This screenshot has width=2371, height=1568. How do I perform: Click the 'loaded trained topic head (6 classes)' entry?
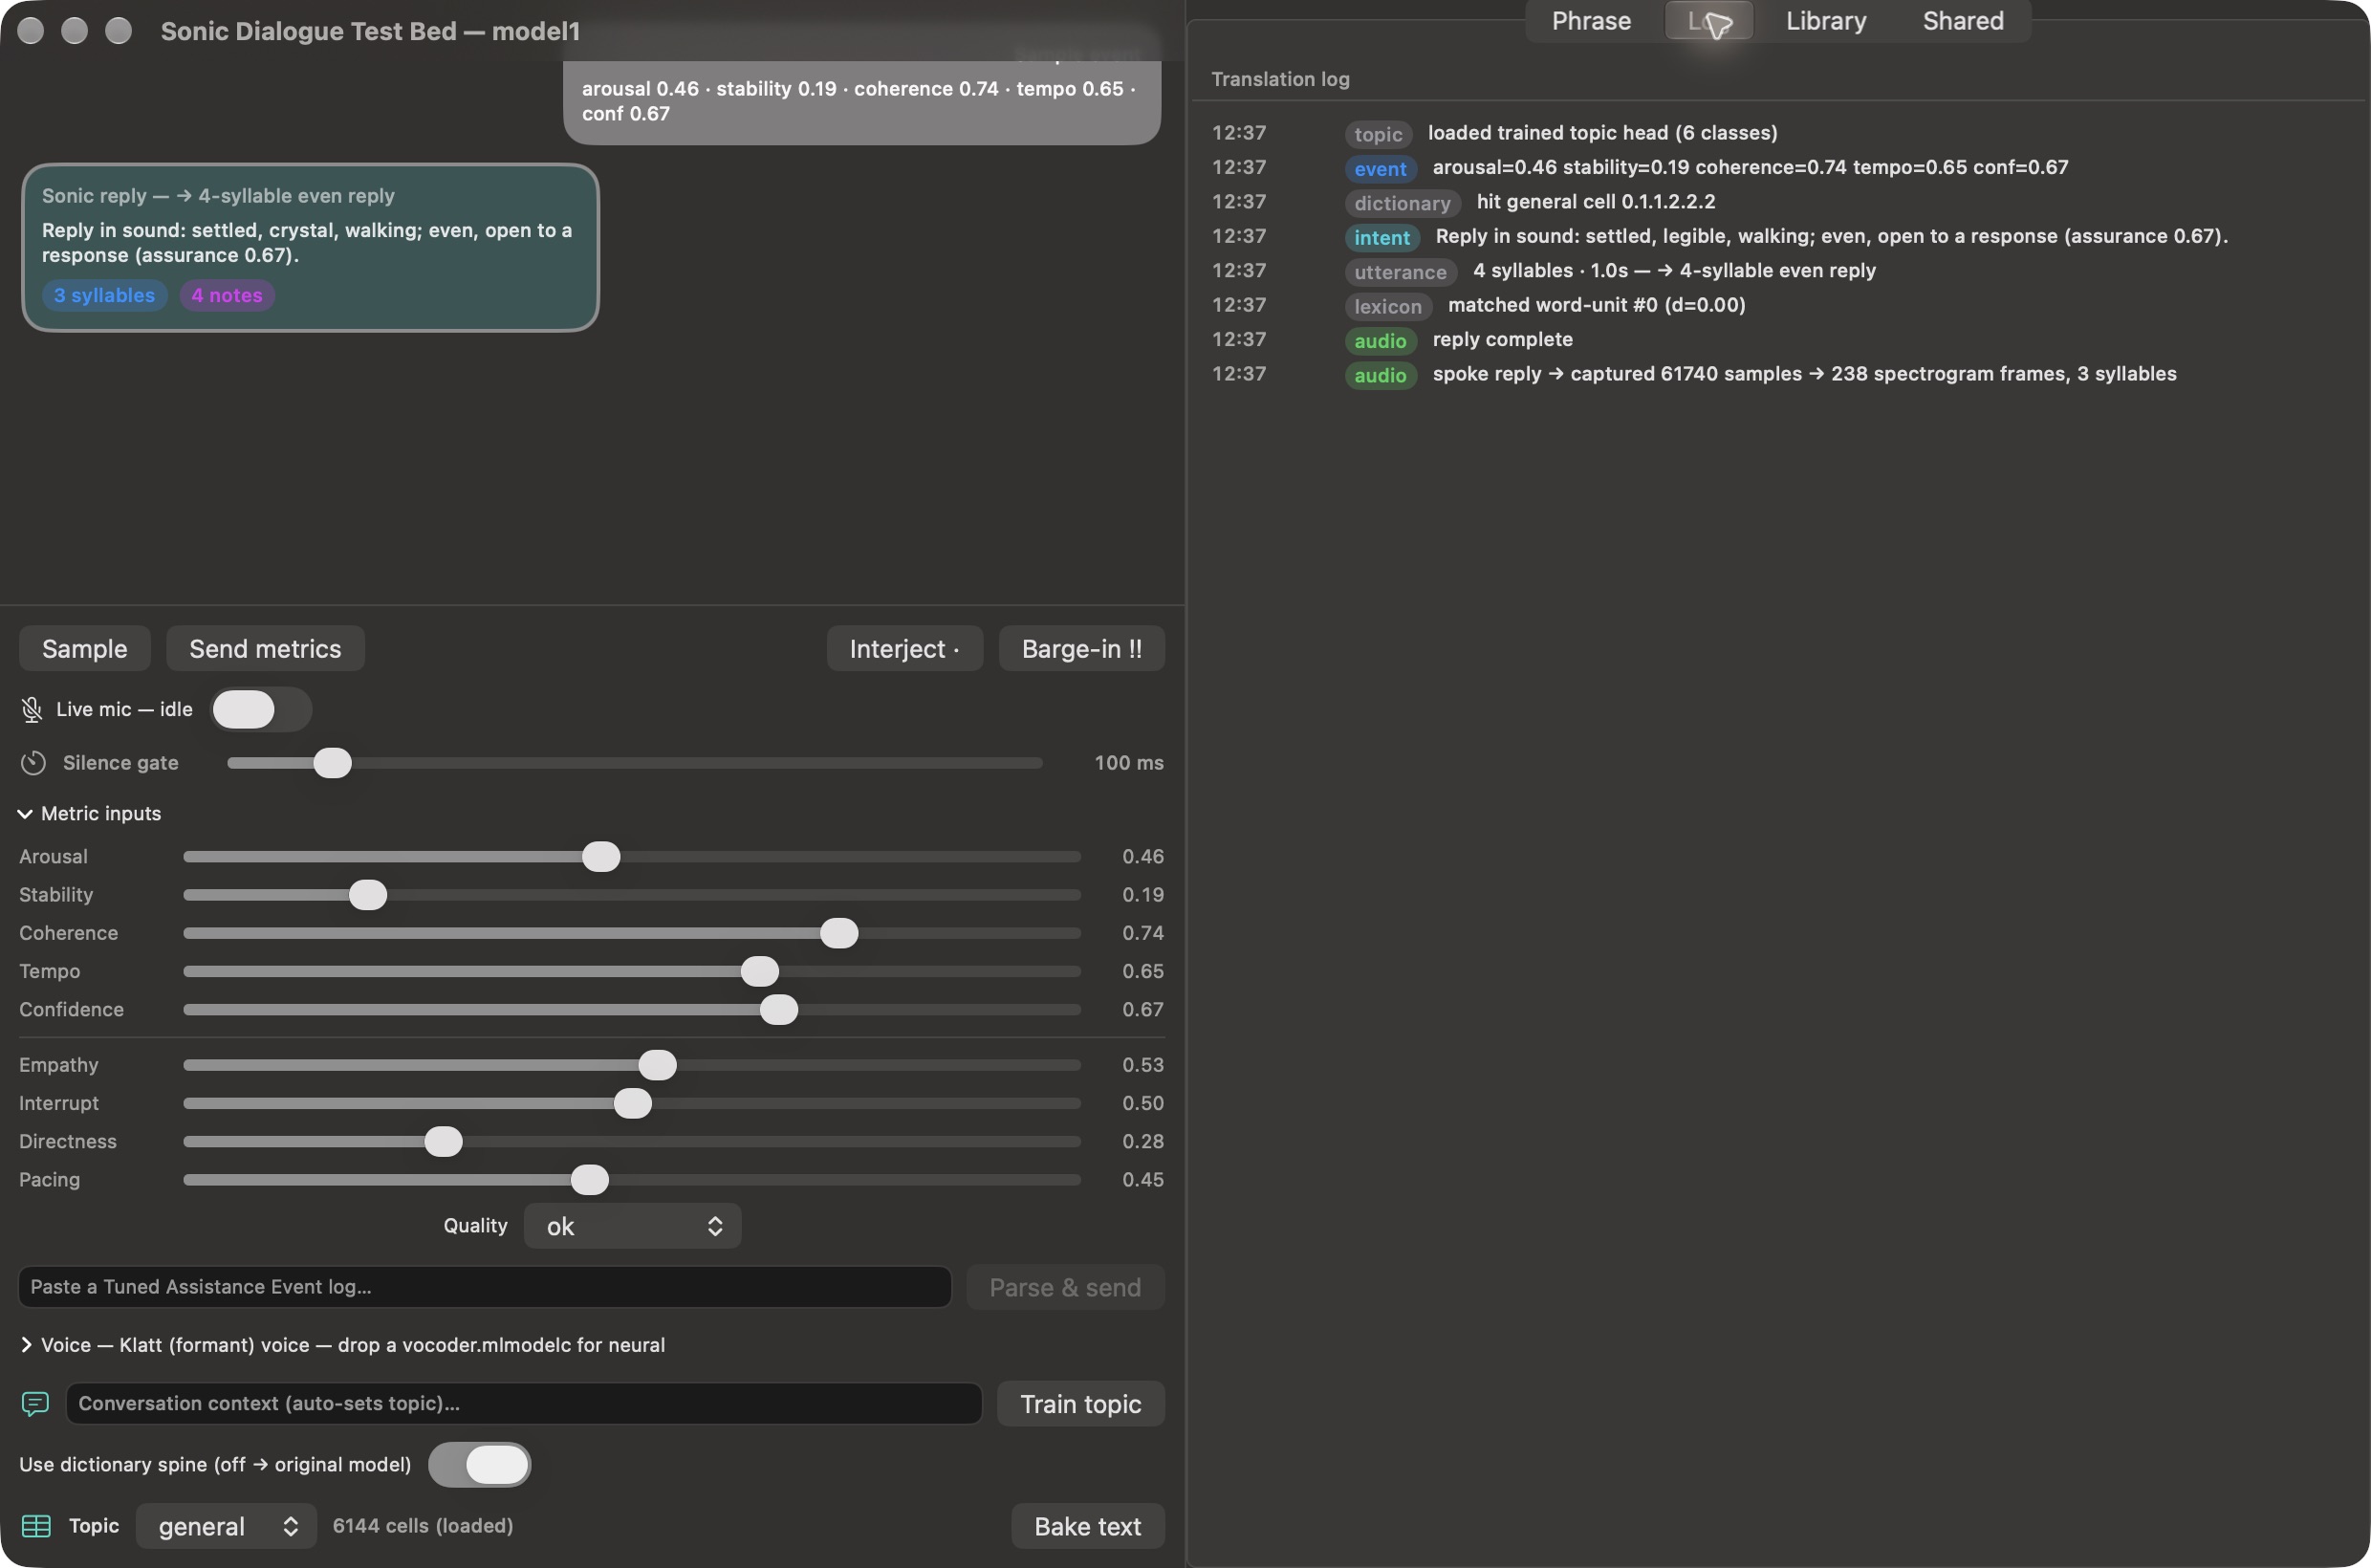coord(1602,133)
